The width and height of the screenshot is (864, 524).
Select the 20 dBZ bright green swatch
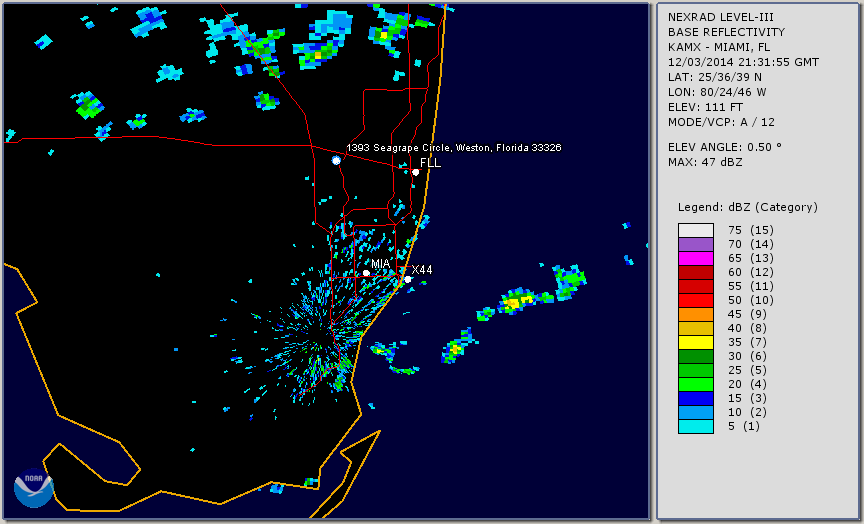click(696, 385)
